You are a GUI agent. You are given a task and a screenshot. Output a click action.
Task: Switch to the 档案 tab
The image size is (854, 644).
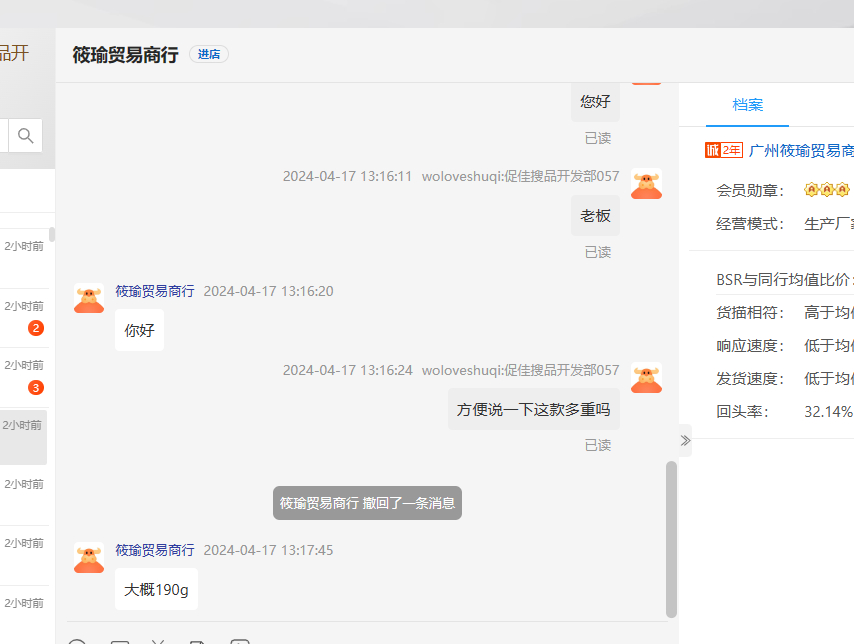point(747,105)
